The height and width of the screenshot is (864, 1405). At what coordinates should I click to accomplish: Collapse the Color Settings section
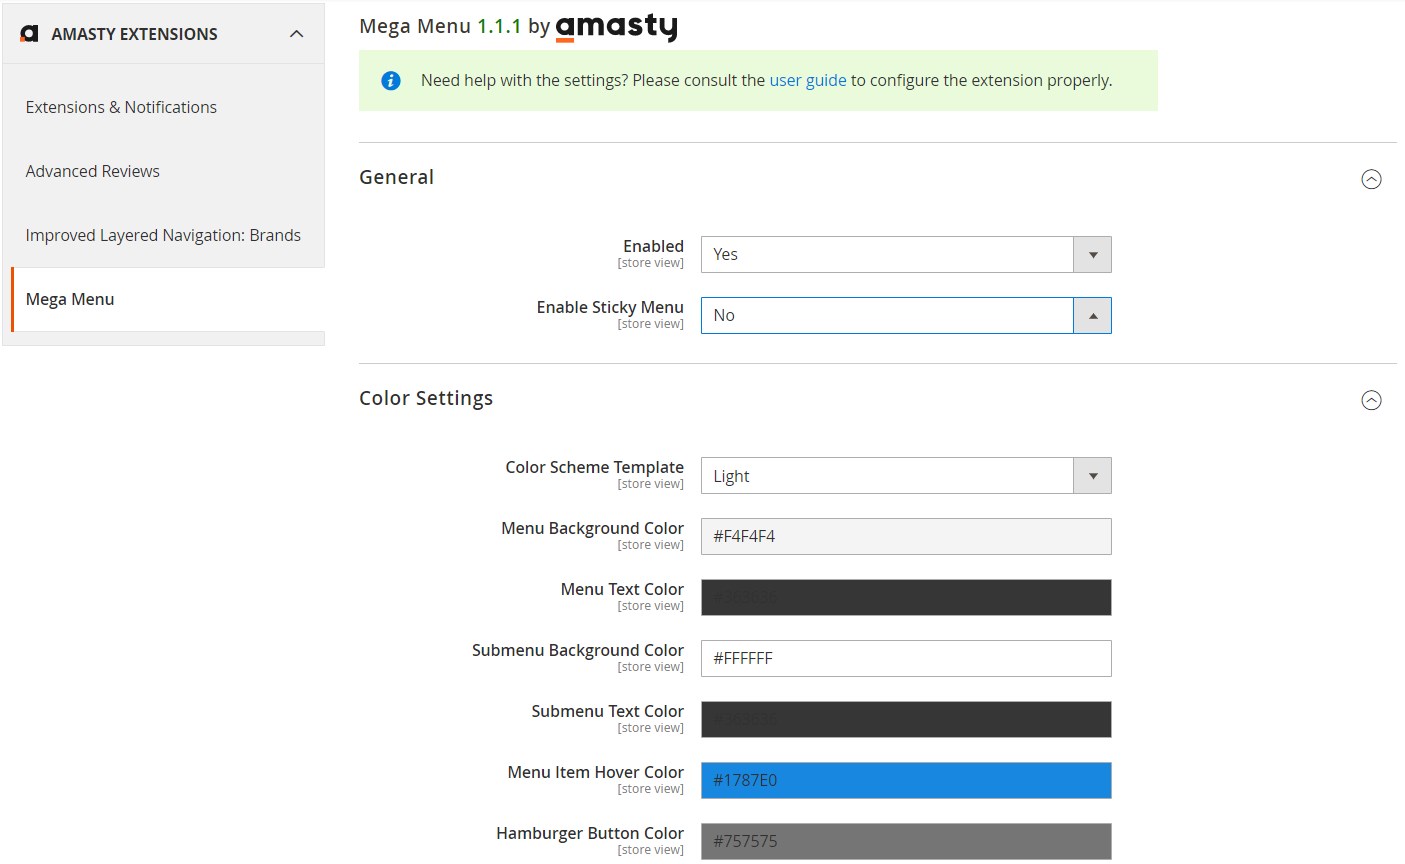click(x=1371, y=400)
